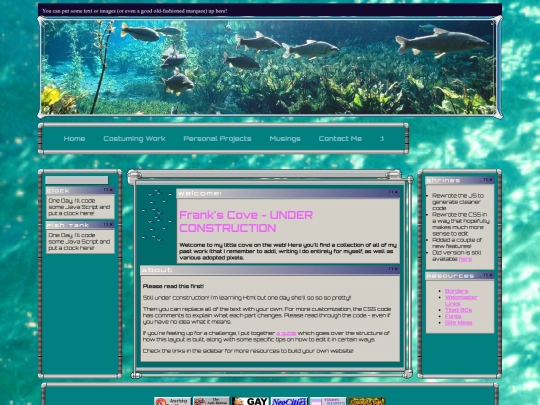Click the clock widget placeholder text
Screen dimensions: 540x405
pos(79,207)
